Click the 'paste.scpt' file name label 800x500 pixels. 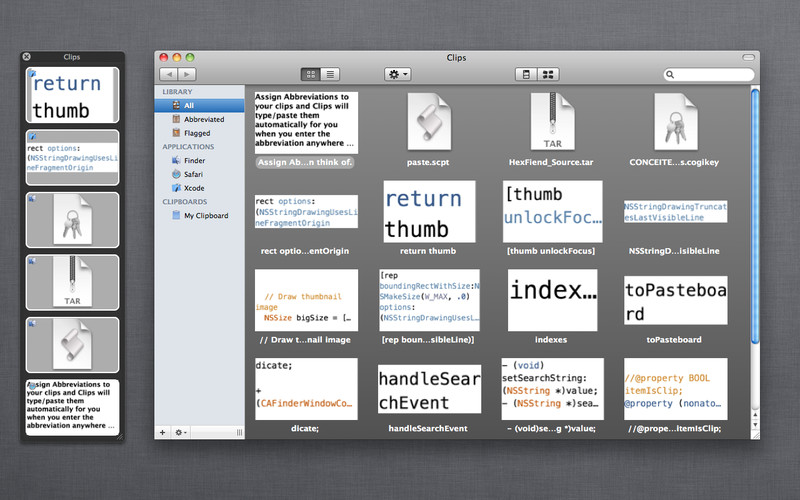(428, 162)
